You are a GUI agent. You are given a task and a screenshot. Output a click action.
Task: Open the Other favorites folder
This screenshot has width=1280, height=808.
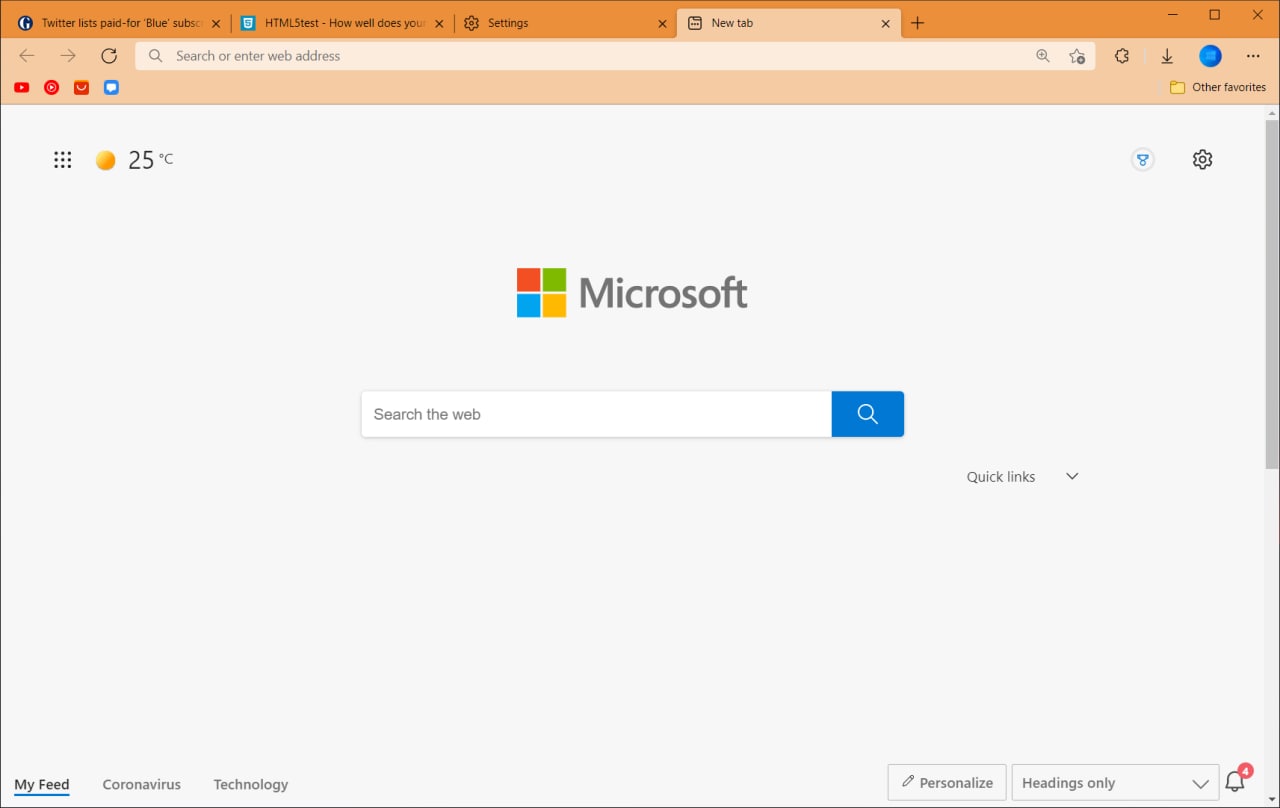[x=1218, y=88]
